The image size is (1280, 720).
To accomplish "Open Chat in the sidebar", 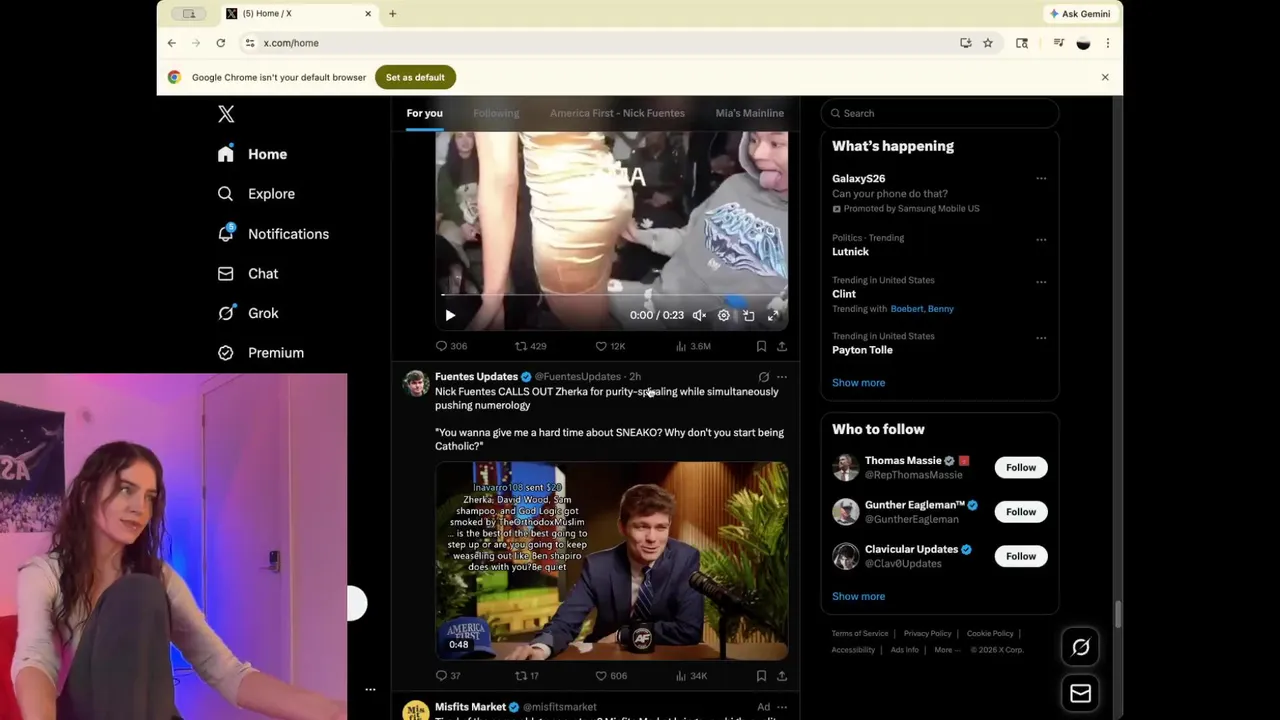I will click(249, 273).
